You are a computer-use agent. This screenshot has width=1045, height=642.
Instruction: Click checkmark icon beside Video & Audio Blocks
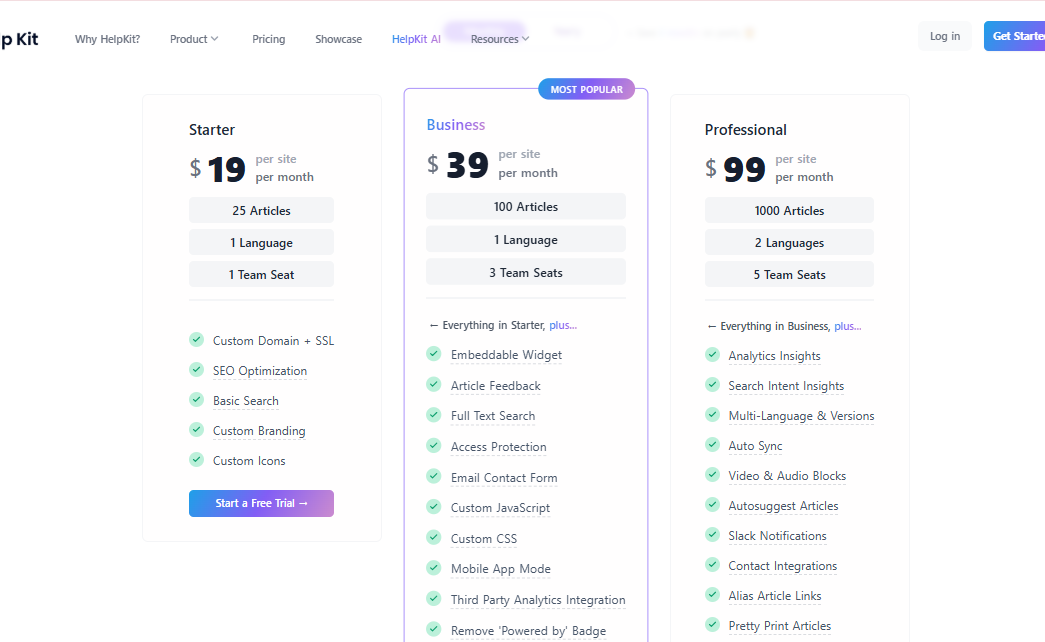click(x=712, y=475)
